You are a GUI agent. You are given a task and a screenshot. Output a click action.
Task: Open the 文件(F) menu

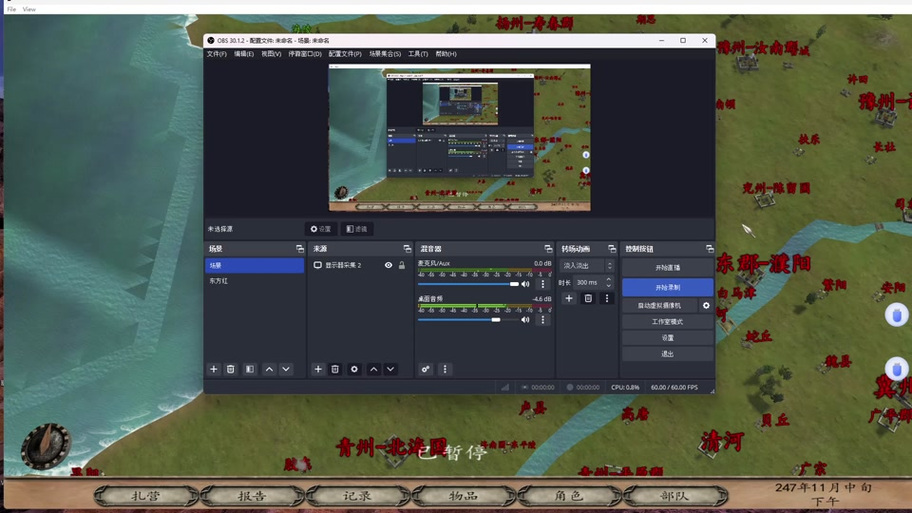(x=216, y=54)
